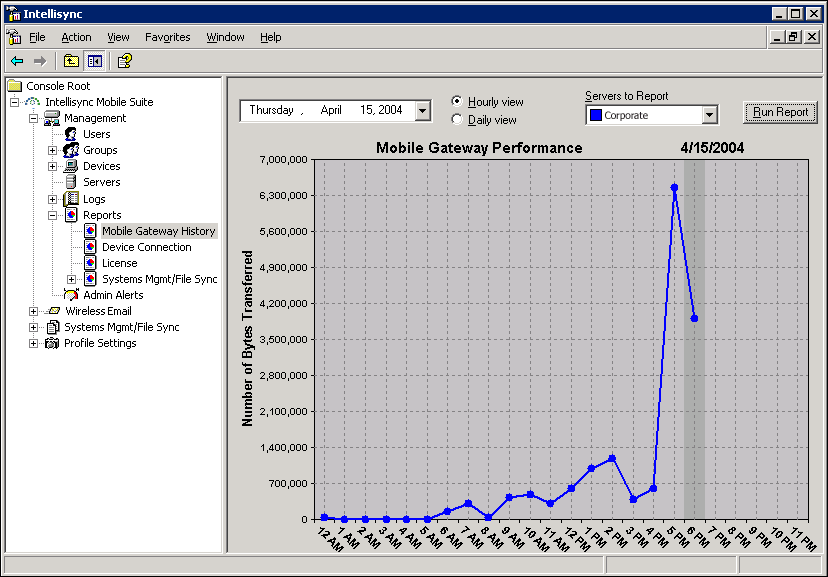Open the Help menu
828x577 pixels.
[270, 37]
